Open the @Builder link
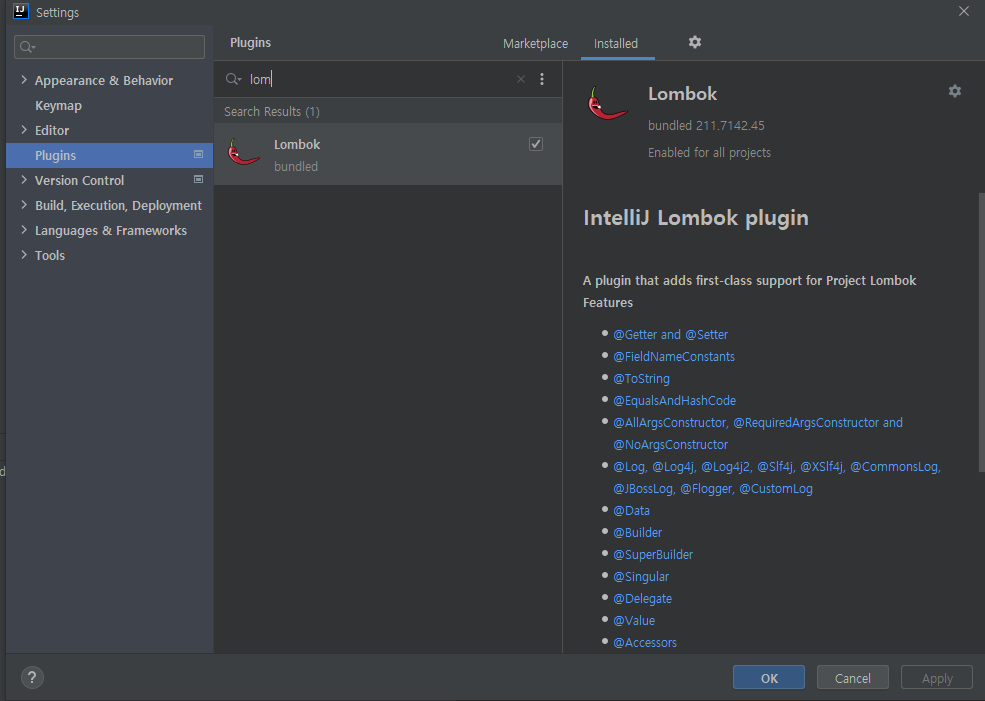 pos(637,533)
